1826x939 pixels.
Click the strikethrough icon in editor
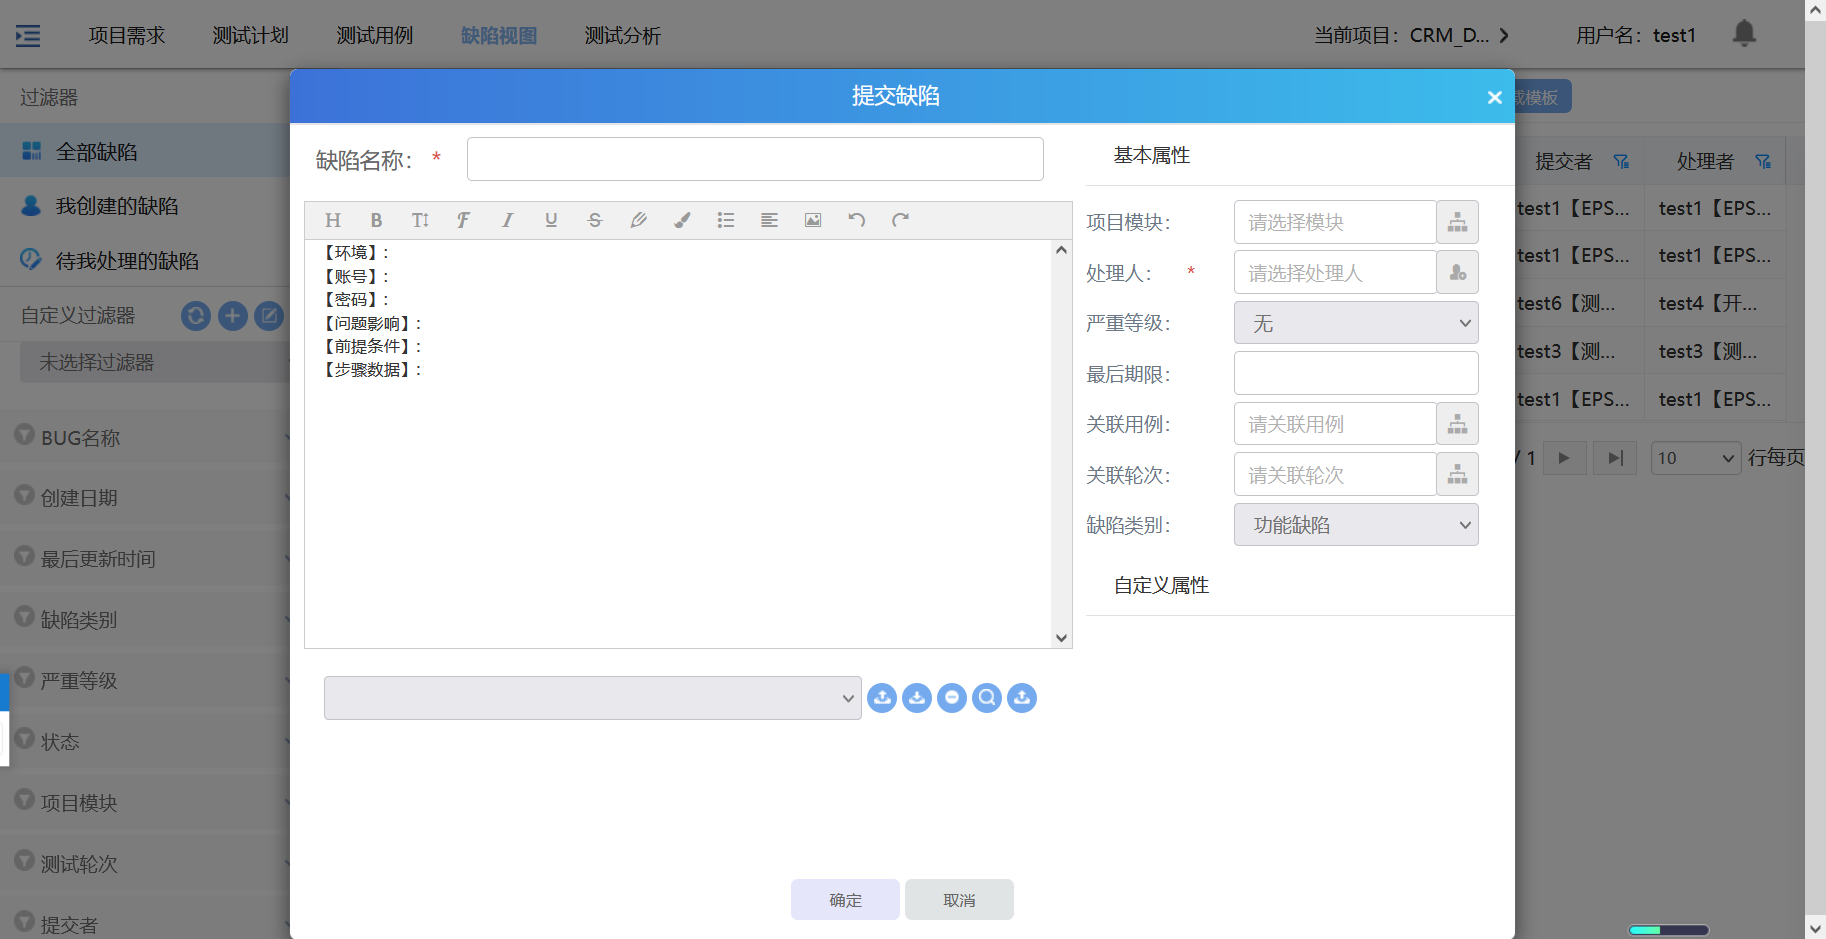[x=595, y=220]
